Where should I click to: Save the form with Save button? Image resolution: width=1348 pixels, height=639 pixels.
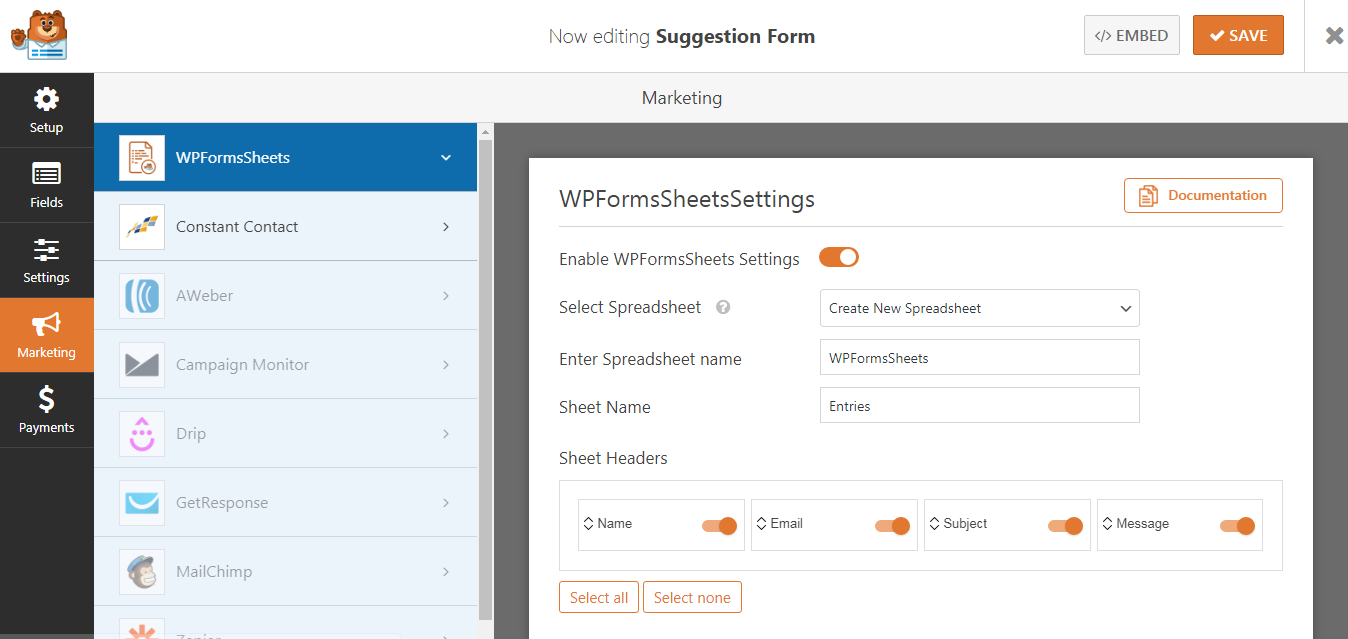(1238, 35)
